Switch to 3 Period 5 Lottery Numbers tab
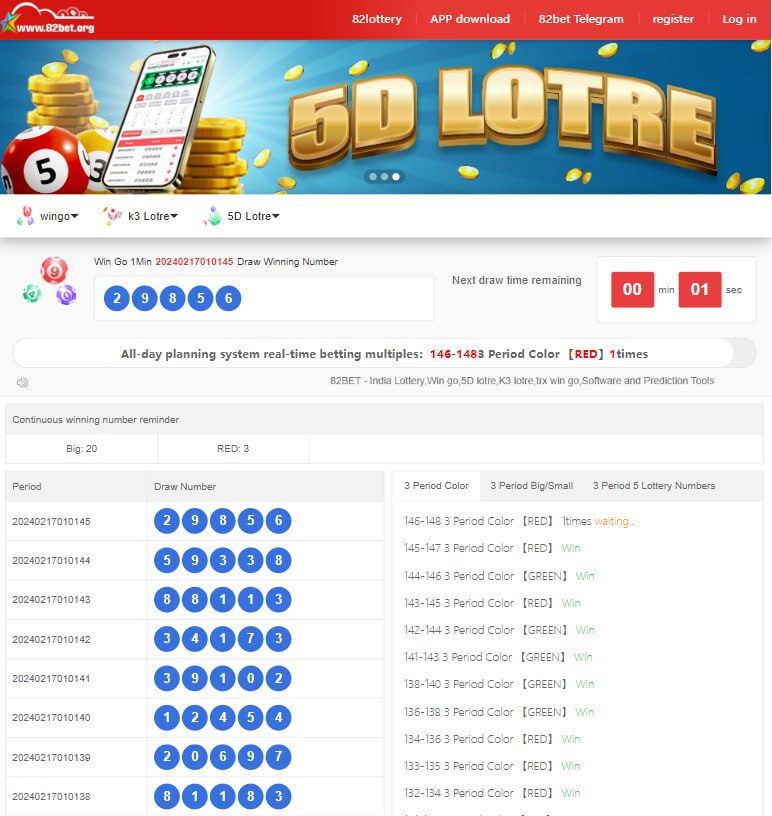The image size is (772, 816). point(654,486)
